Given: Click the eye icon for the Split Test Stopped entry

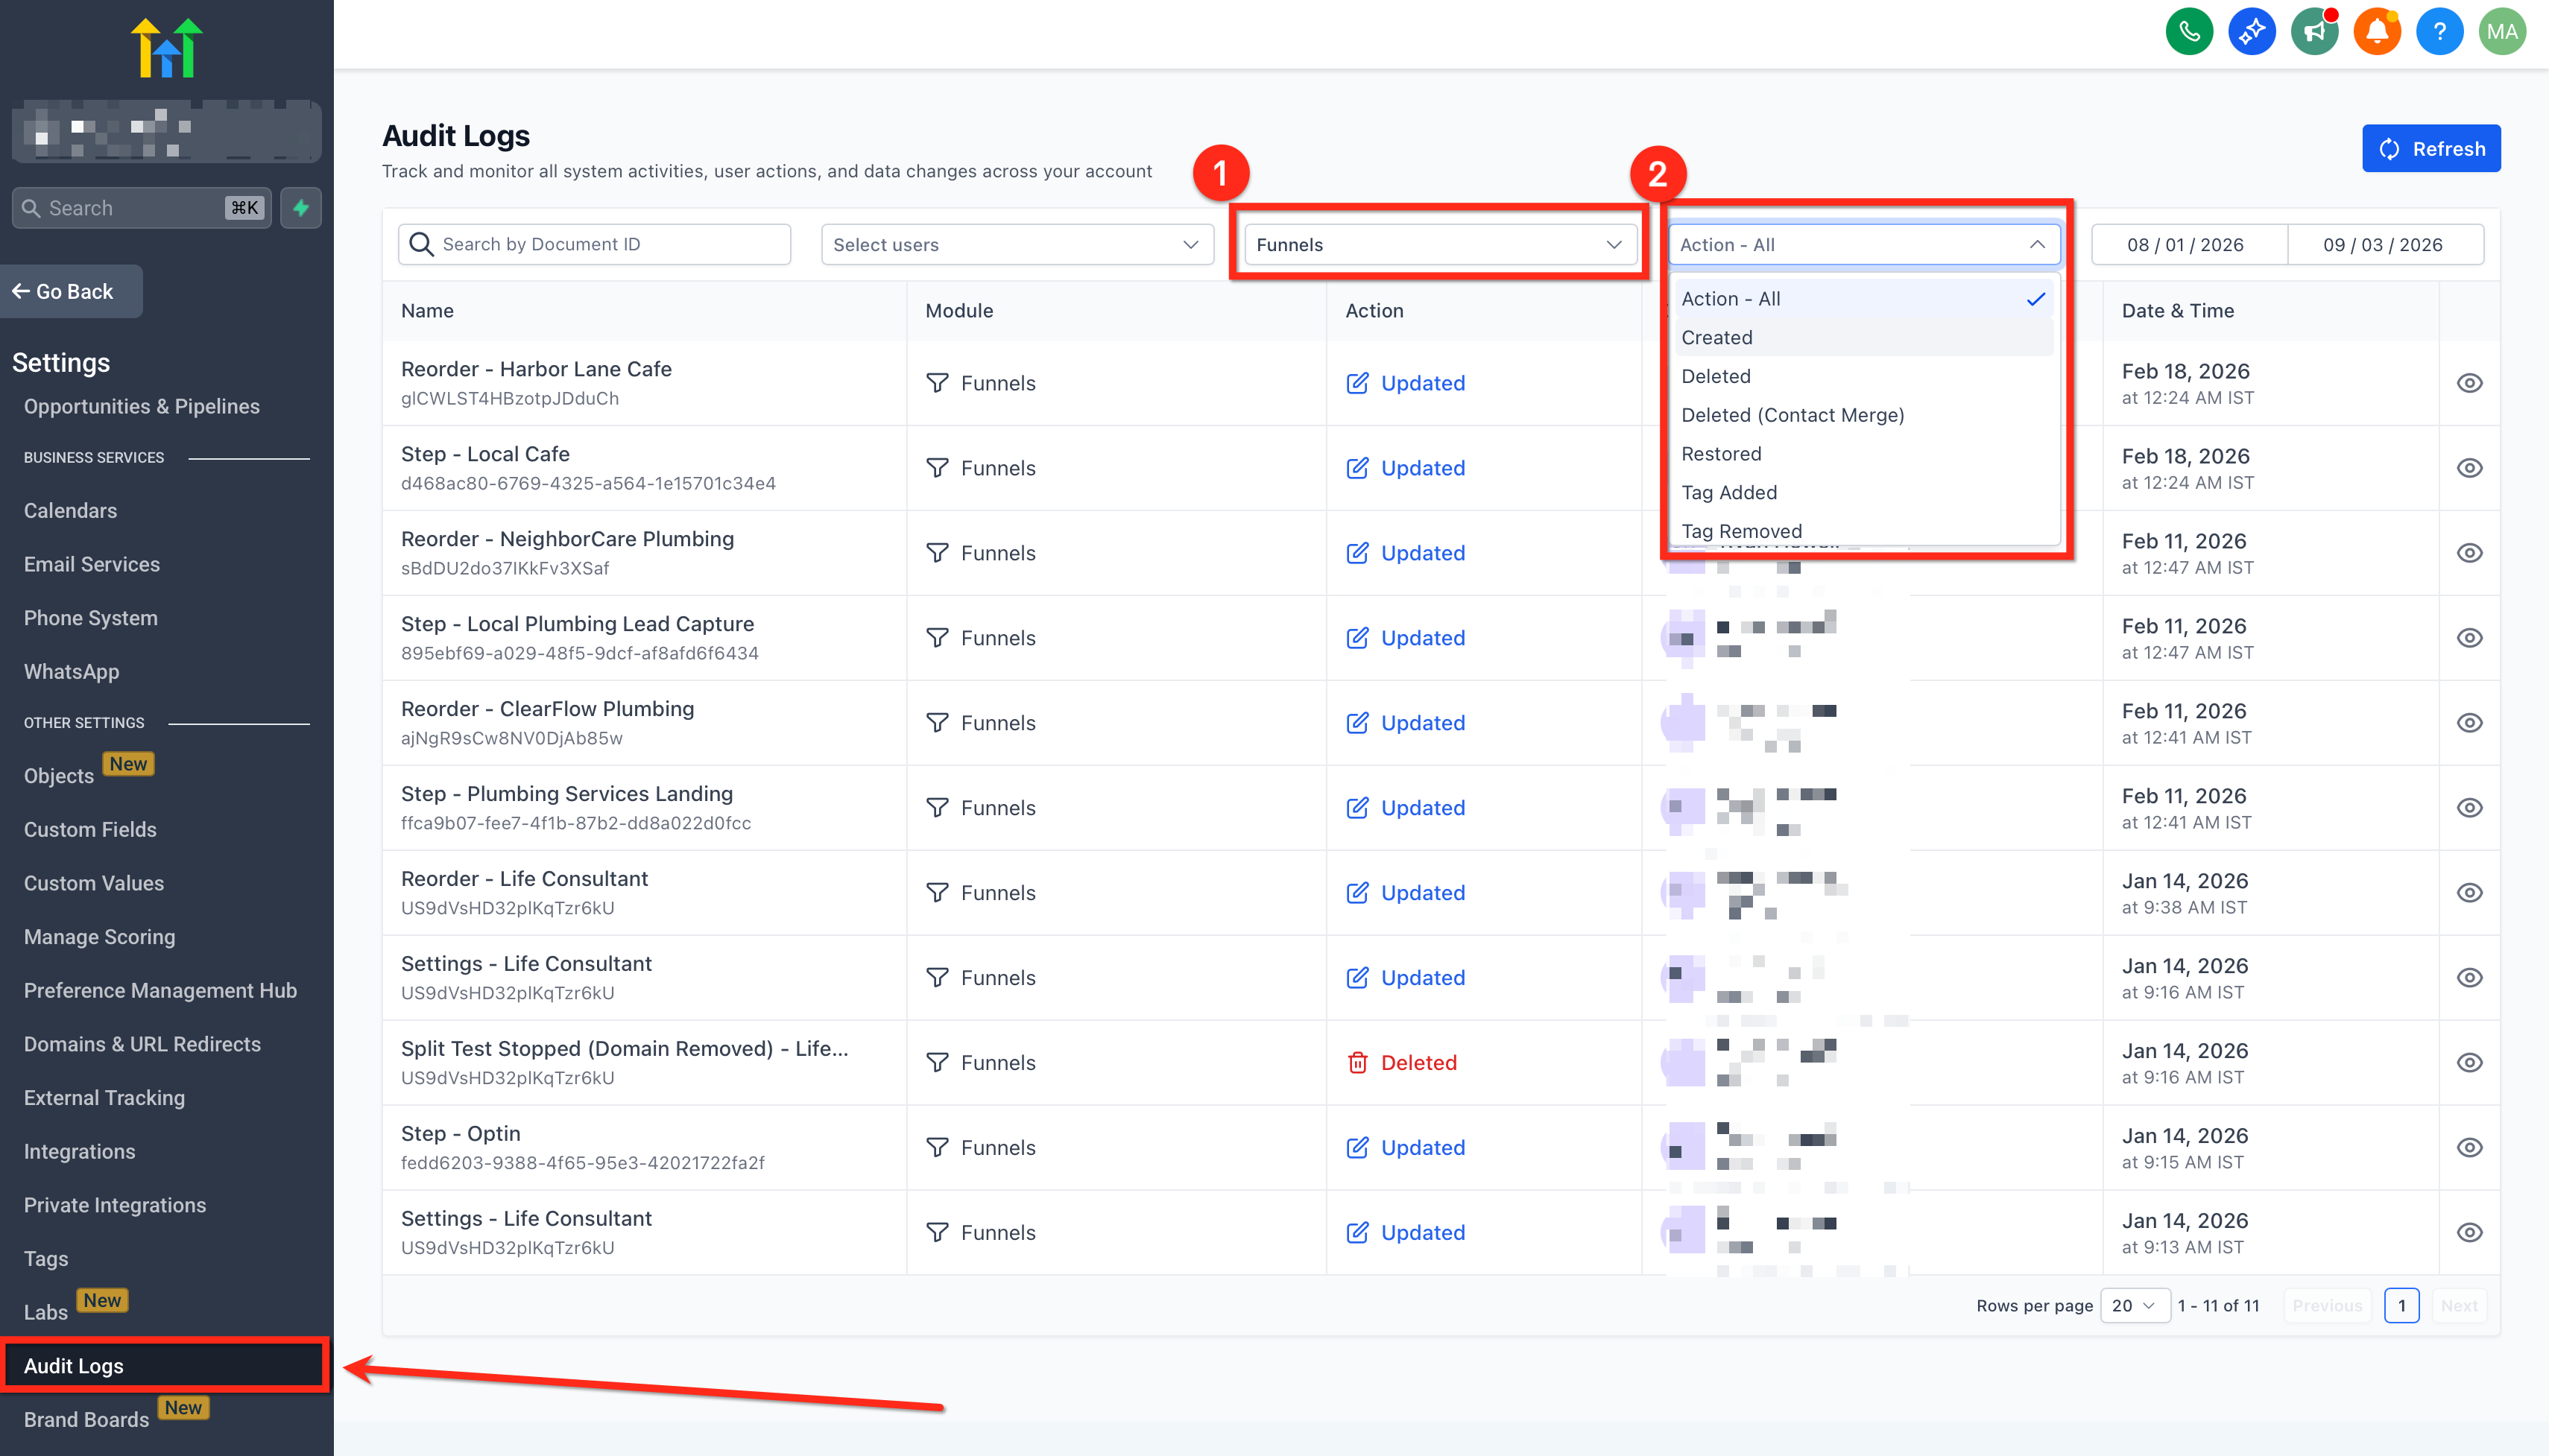Looking at the screenshot, I should [2469, 1063].
